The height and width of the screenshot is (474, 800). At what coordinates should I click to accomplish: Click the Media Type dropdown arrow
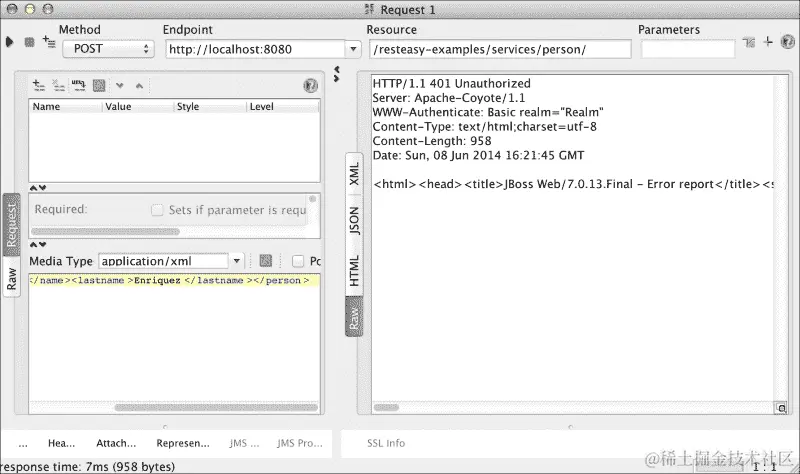tap(237, 261)
